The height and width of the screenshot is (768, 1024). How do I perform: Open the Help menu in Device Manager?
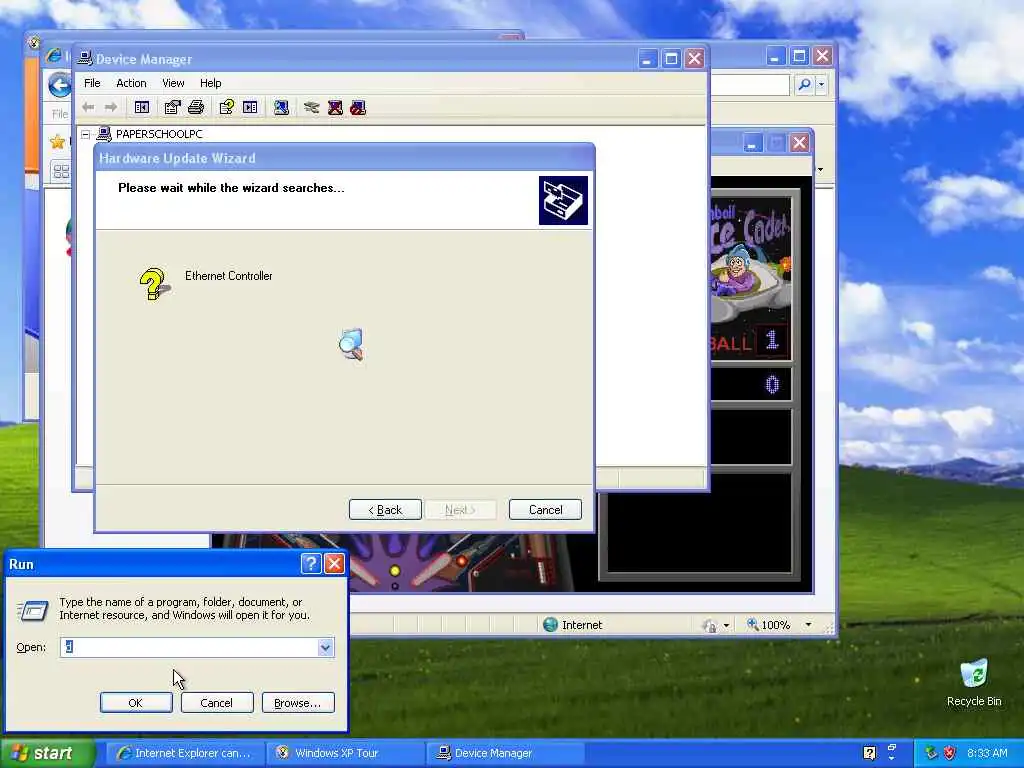(210, 83)
